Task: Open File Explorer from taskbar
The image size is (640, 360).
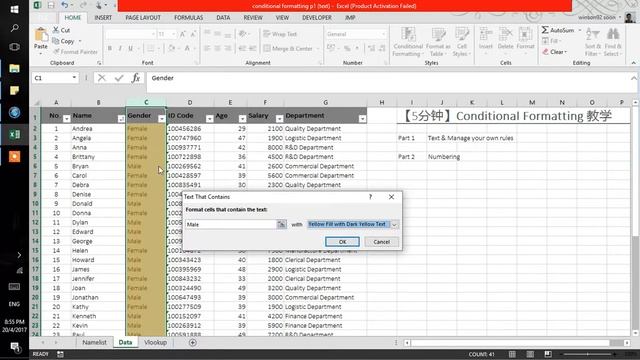Action: pos(14,68)
